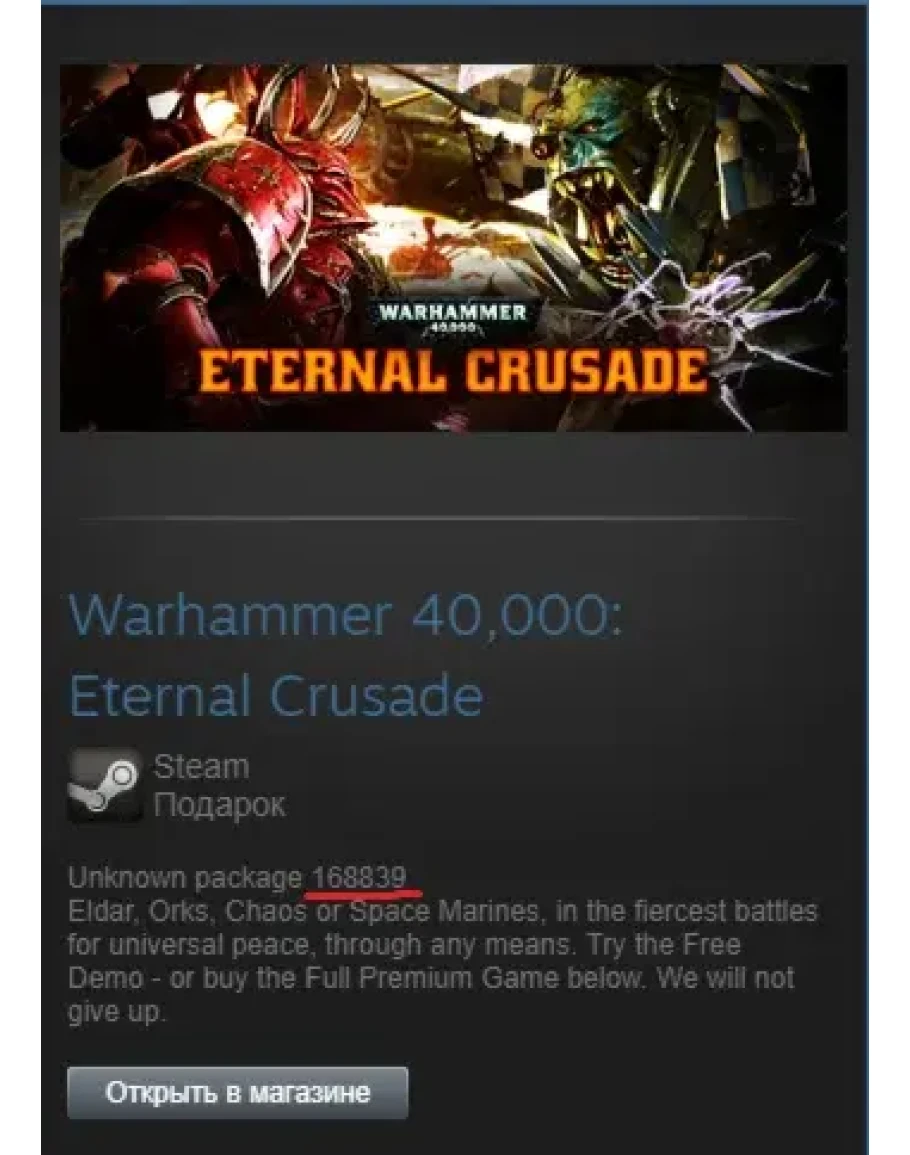Click the give up. ending line of the description

(117, 1013)
